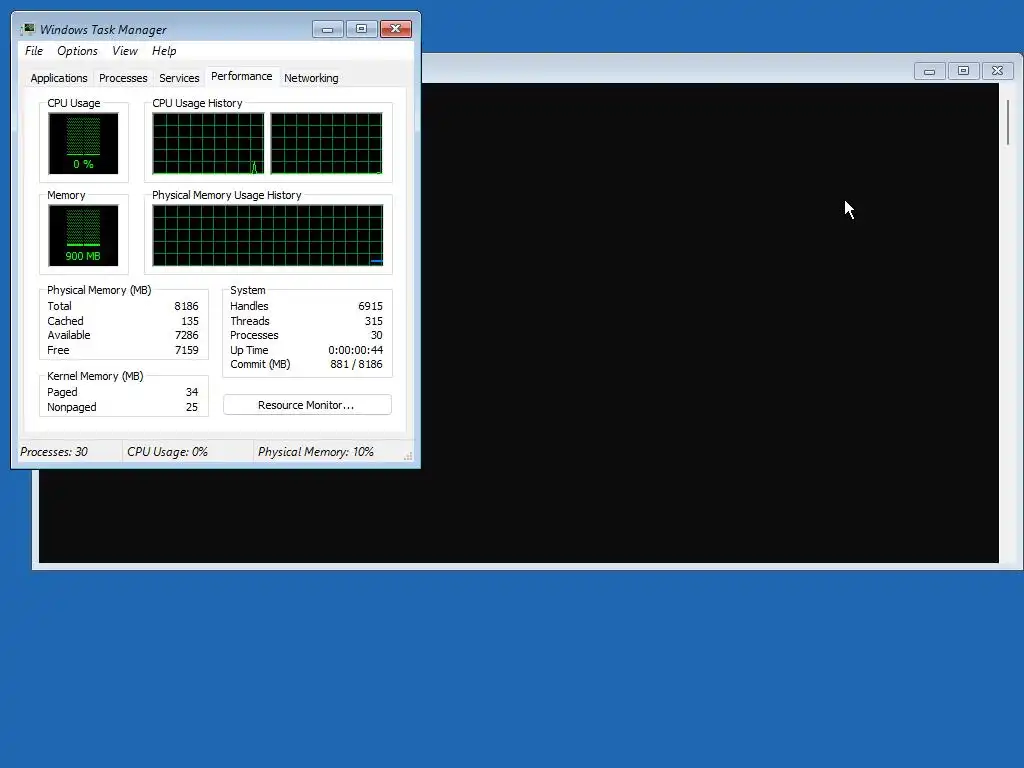Screen dimensions: 1024x768
Task: Click the Memory 900 MB gauge
Action: [83, 235]
